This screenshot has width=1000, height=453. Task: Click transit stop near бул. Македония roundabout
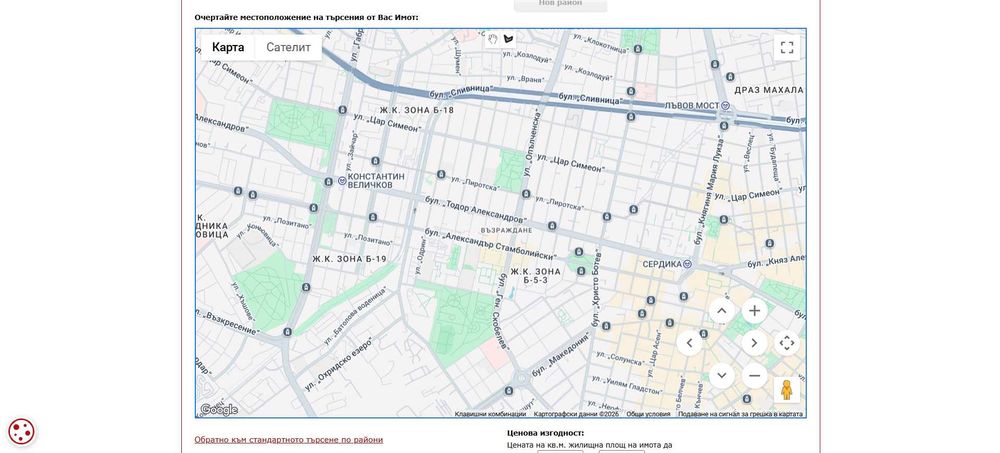point(508,390)
